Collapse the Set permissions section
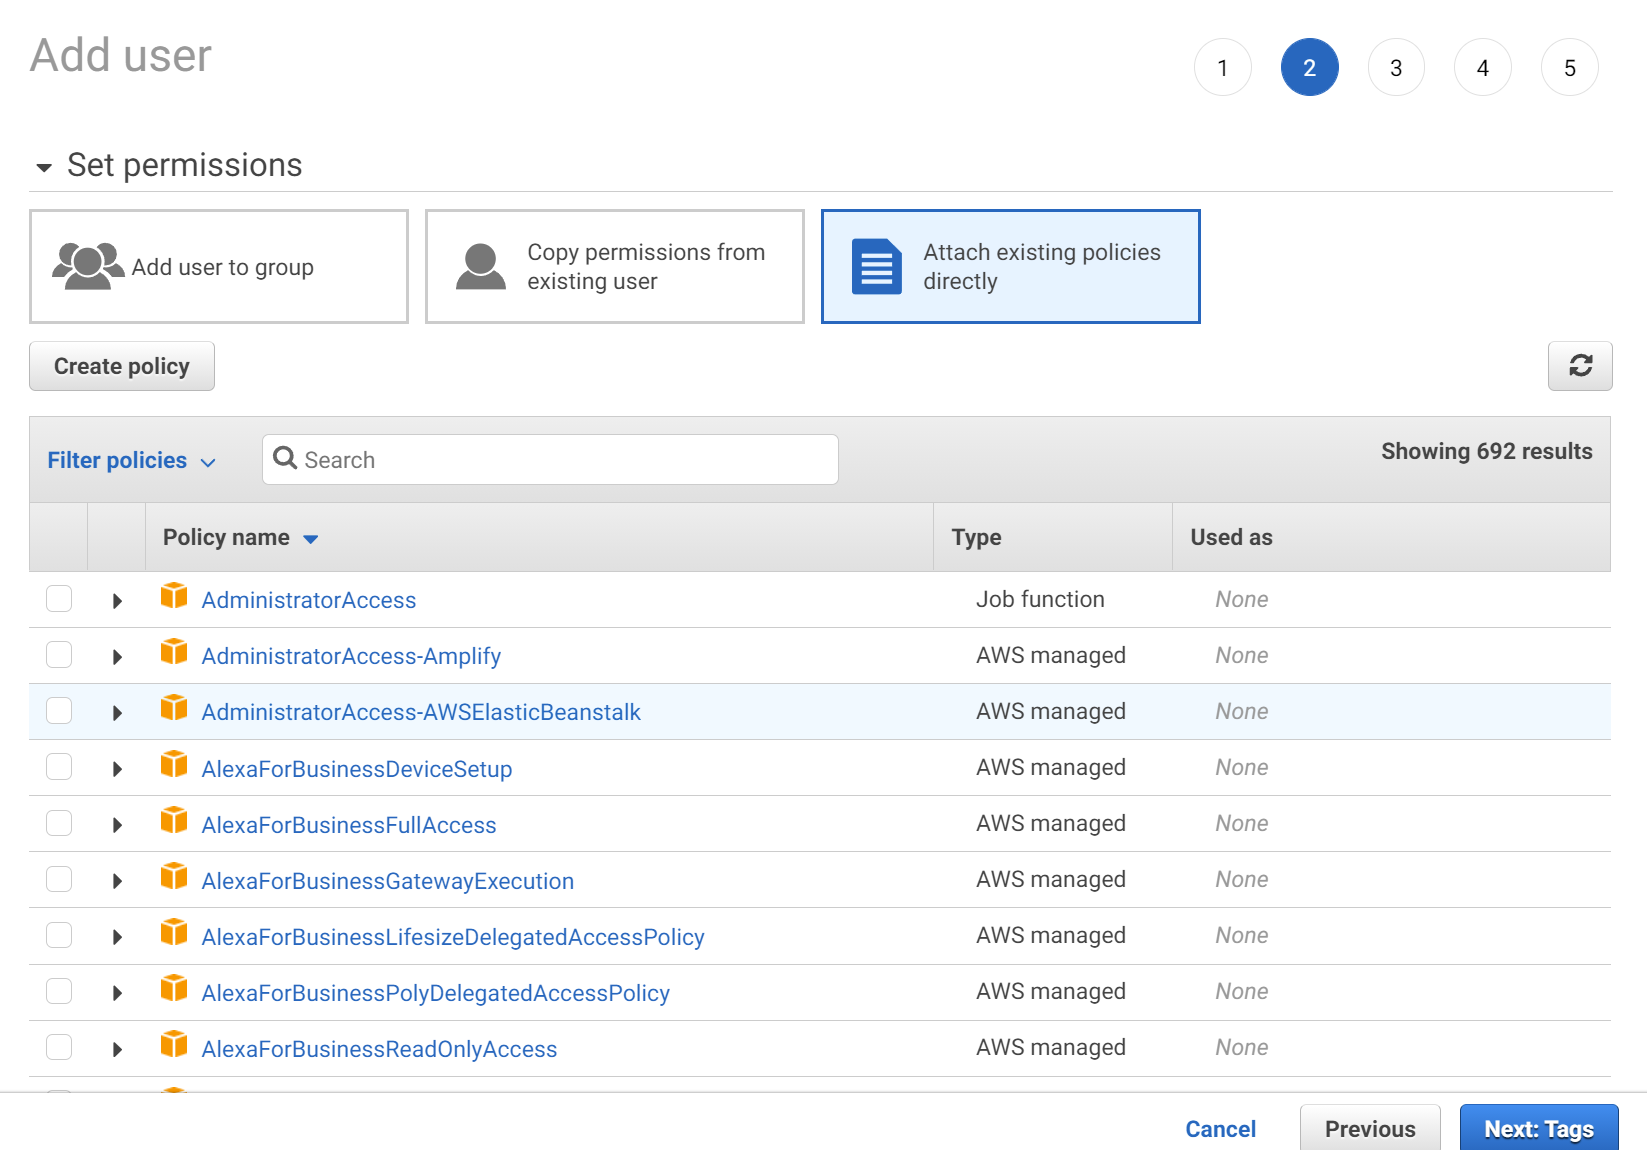The width and height of the screenshot is (1647, 1150). point(44,167)
